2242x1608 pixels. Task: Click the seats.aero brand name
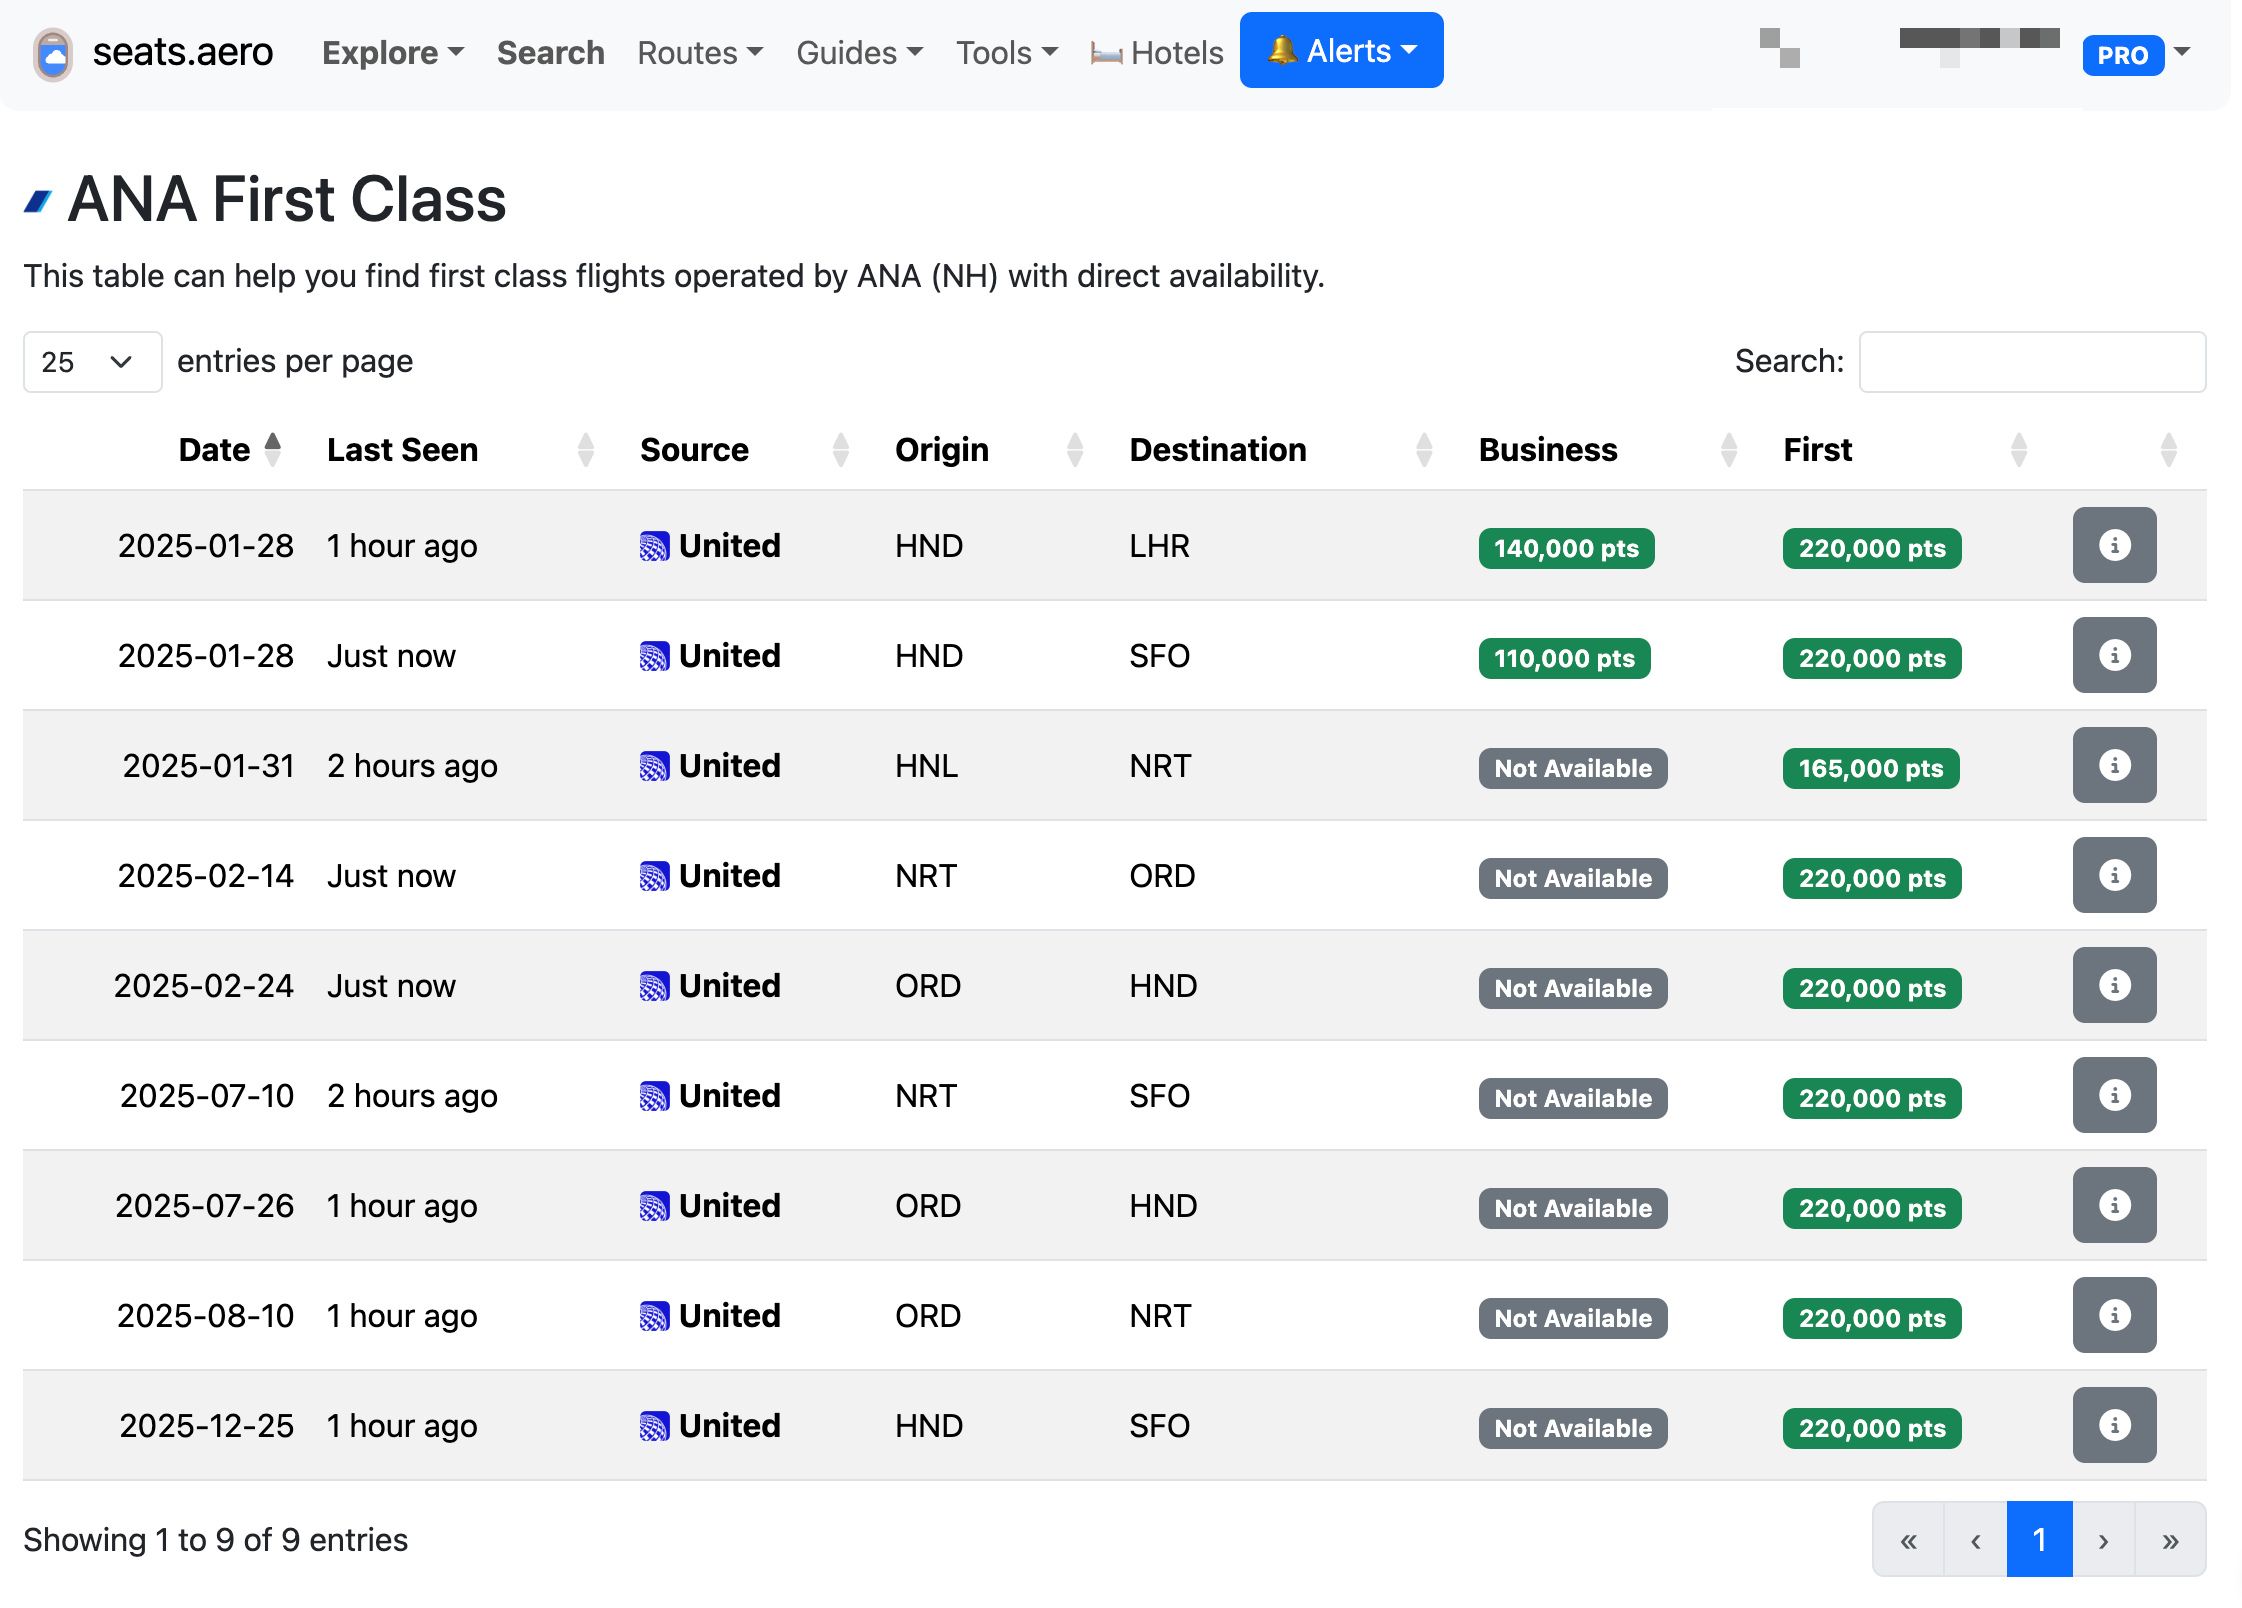coord(183,52)
